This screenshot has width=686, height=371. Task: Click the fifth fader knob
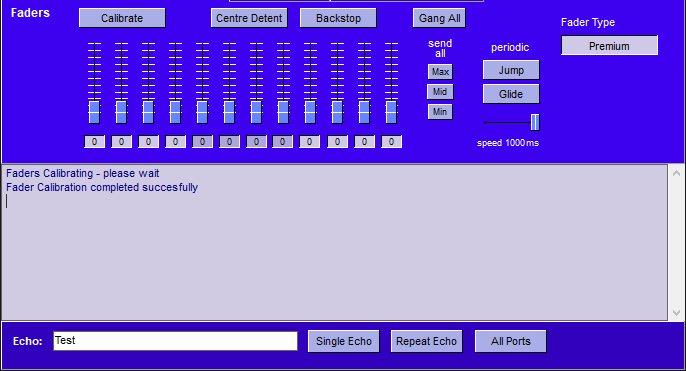click(x=202, y=112)
